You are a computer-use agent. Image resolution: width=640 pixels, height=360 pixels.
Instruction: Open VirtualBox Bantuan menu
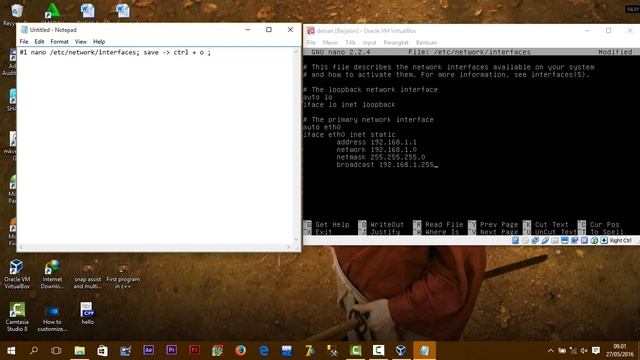(427, 42)
